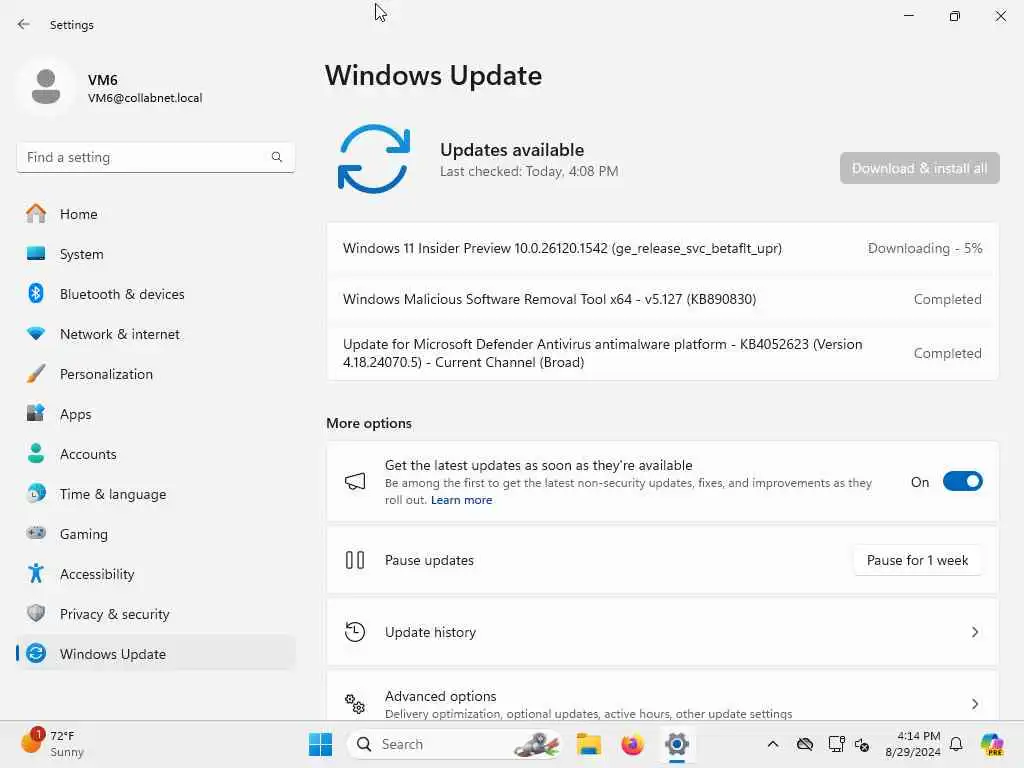Click the Settings gear taskbar icon

(677, 744)
